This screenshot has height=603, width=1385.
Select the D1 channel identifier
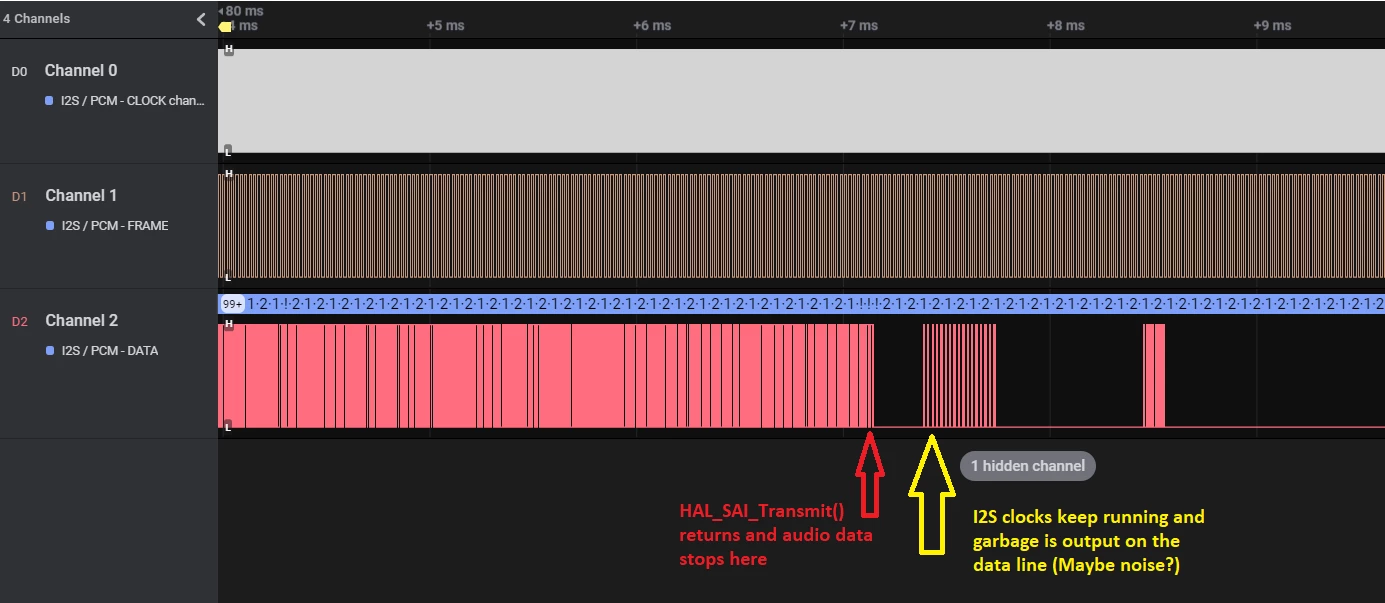pos(20,197)
